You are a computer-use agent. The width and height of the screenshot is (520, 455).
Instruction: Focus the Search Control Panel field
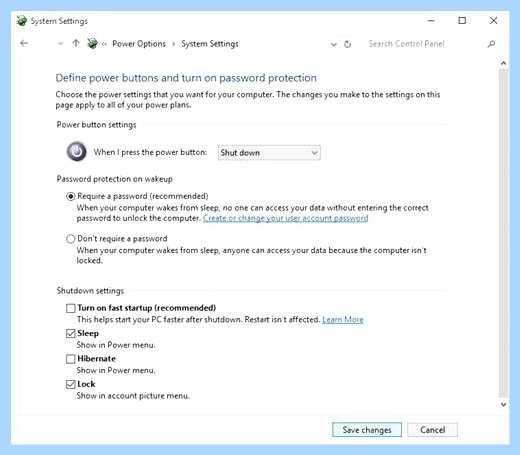click(406, 44)
